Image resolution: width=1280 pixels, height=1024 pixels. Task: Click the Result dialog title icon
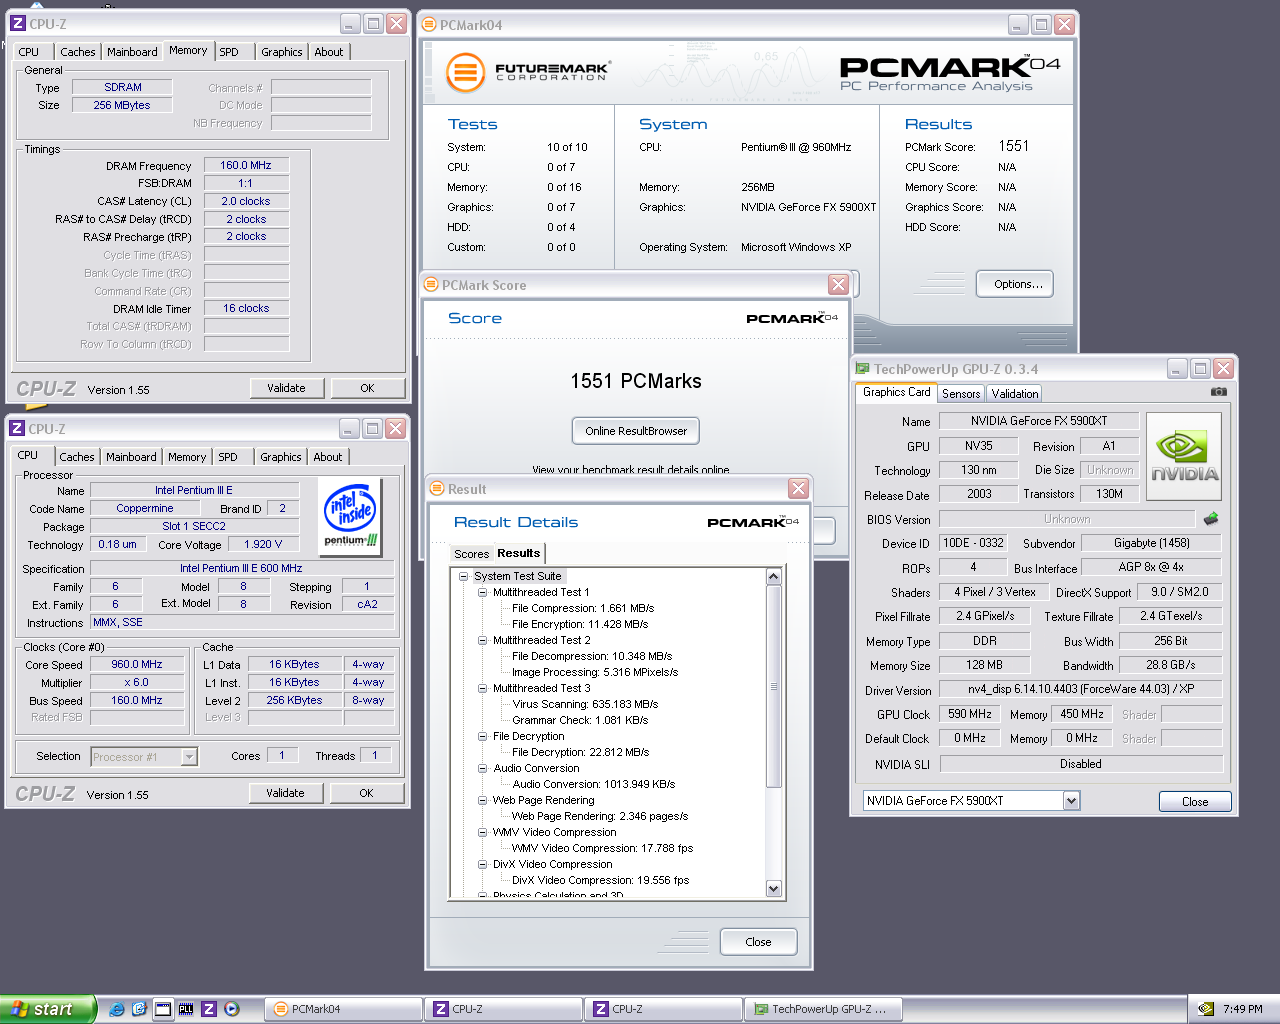437,489
